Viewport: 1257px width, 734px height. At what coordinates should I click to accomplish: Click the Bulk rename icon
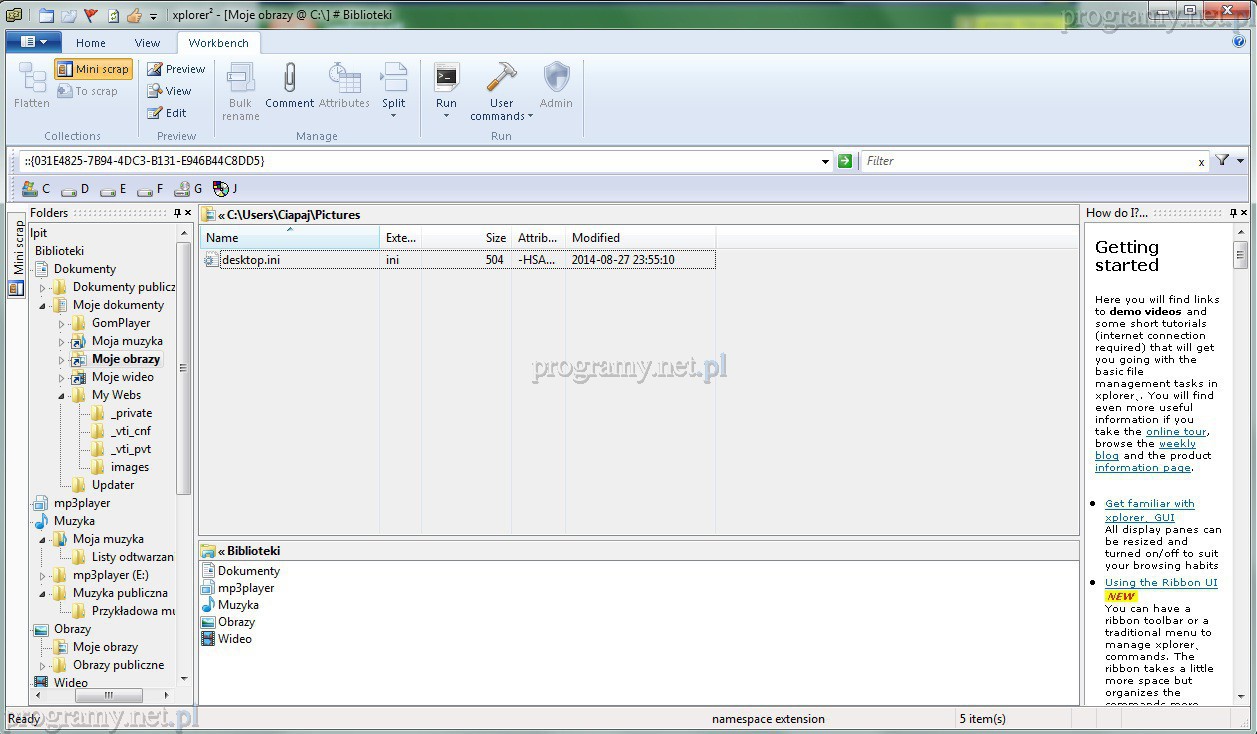[x=240, y=79]
